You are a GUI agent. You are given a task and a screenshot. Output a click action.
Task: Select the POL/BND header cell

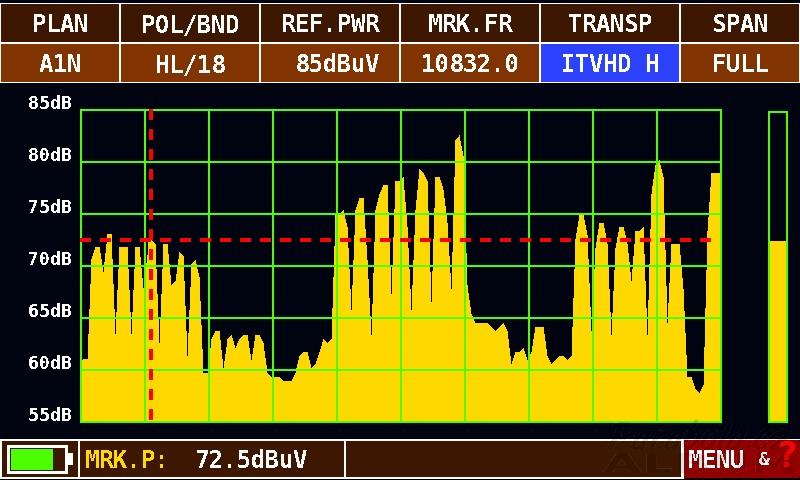click(x=190, y=23)
